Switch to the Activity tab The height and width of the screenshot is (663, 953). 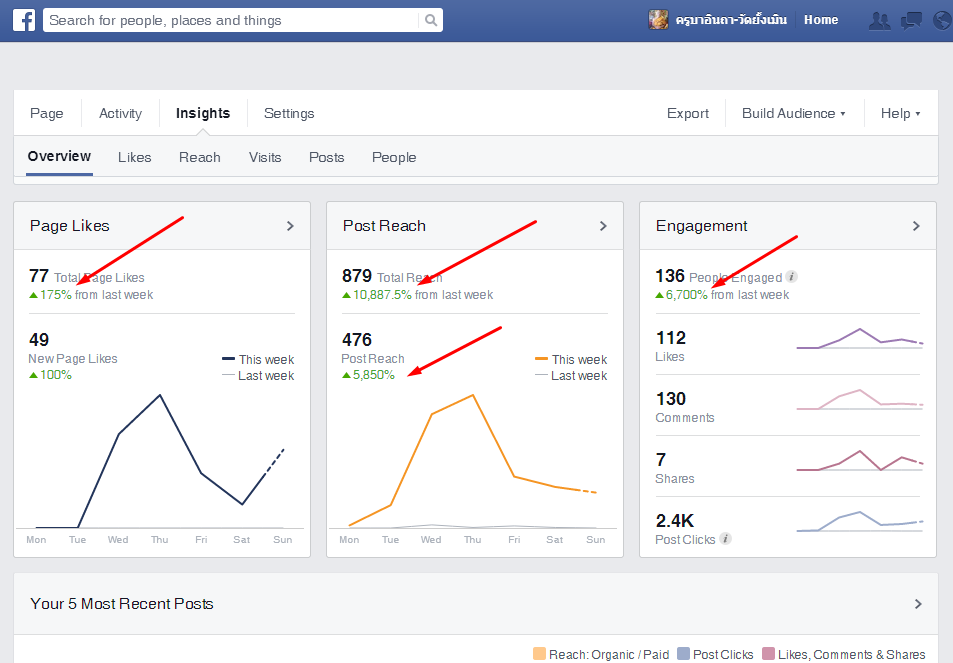(120, 113)
